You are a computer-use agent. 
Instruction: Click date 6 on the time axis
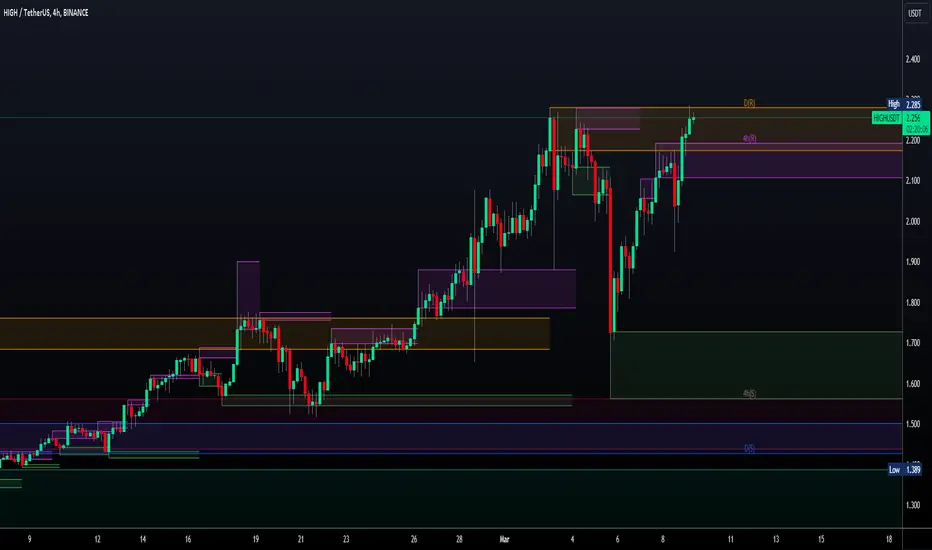click(618, 539)
